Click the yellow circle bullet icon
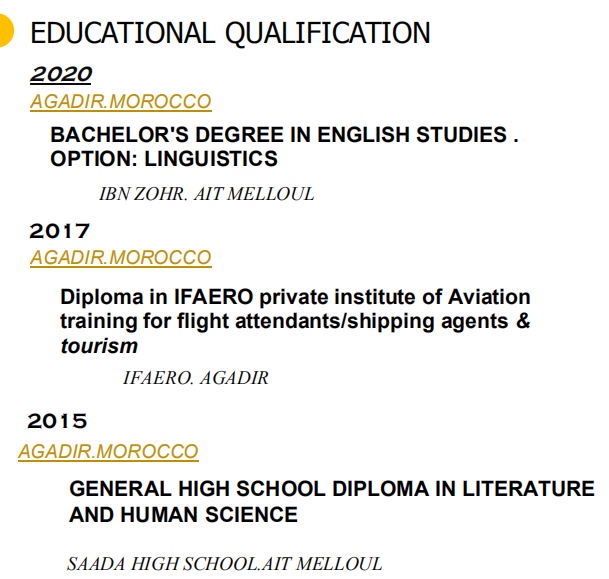 pyautogui.click(x=5, y=33)
